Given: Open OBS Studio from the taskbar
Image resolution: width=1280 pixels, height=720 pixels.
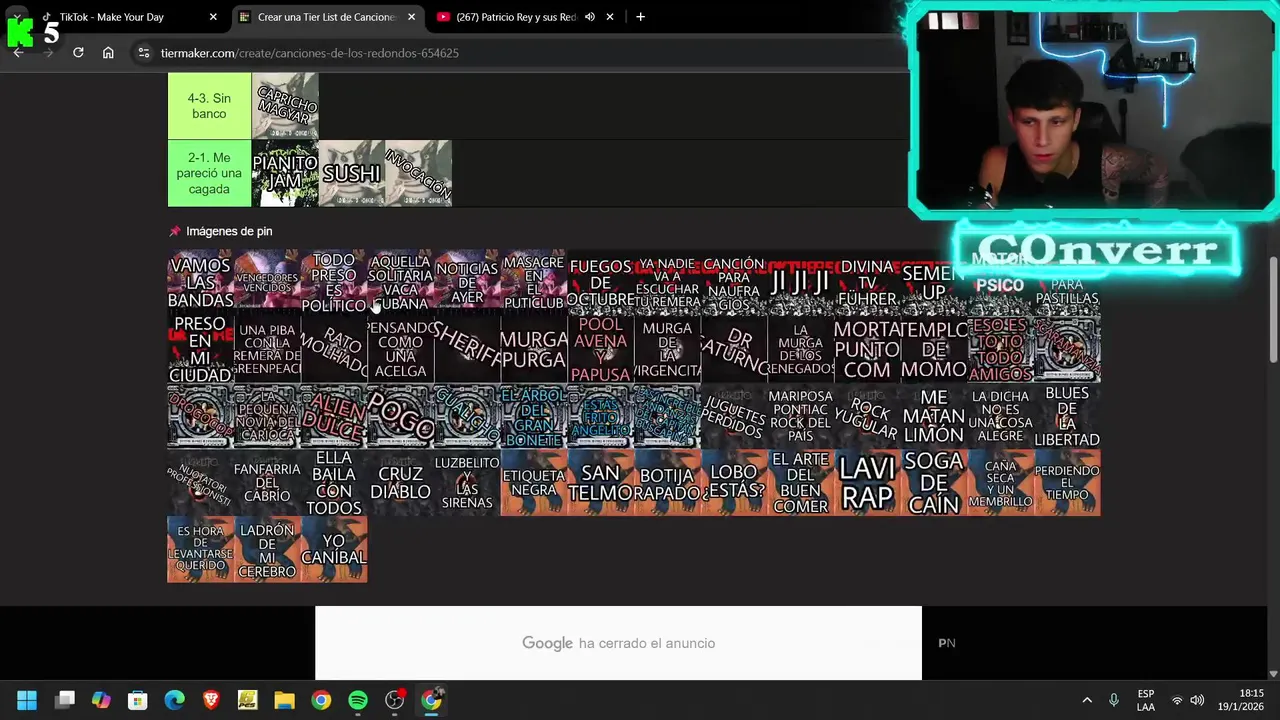Looking at the screenshot, I should (x=395, y=700).
